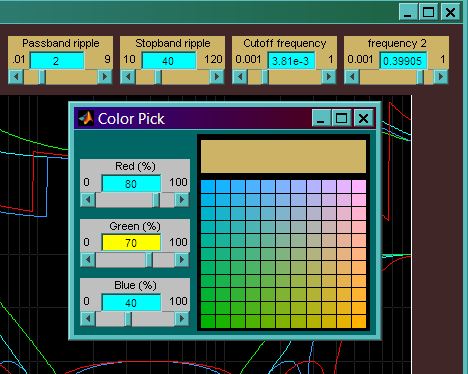Click the Red slider right arrow
Image resolution: width=468 pixels, height=374 pixels.
(182, 200)
